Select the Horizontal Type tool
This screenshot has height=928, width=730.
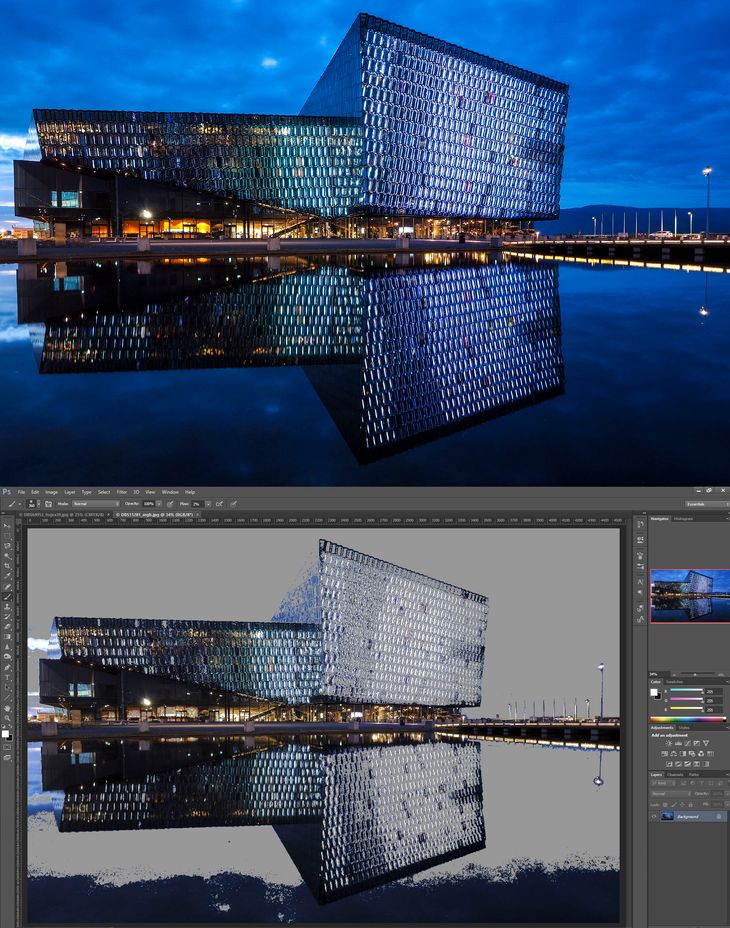click(x=7, y=676)
